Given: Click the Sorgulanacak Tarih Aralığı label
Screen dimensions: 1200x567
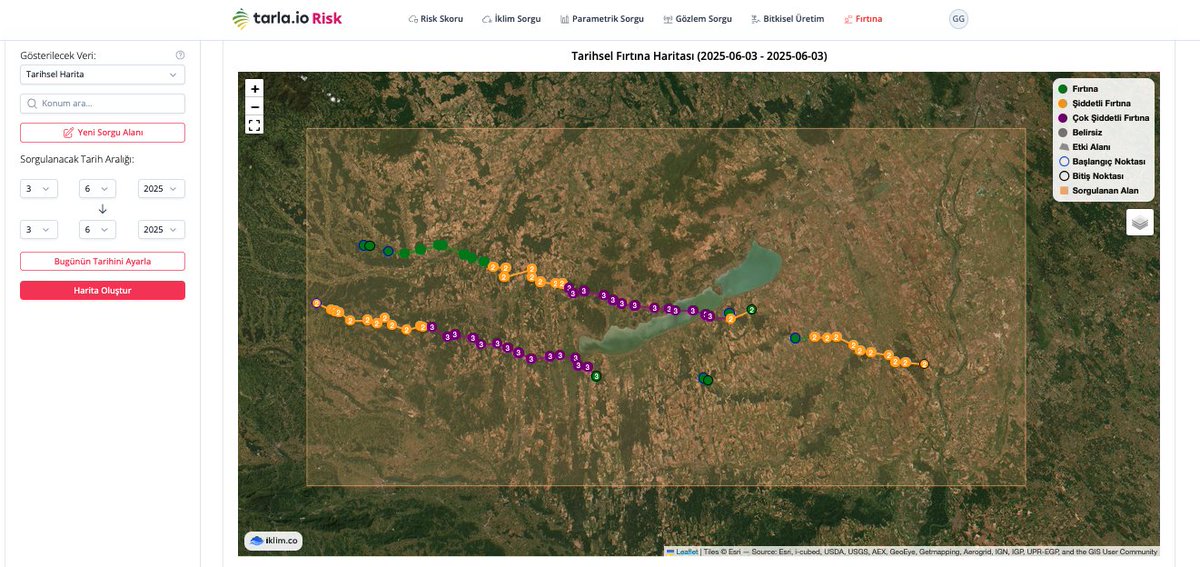Looking at the screenshot, I should coord(77,159).
